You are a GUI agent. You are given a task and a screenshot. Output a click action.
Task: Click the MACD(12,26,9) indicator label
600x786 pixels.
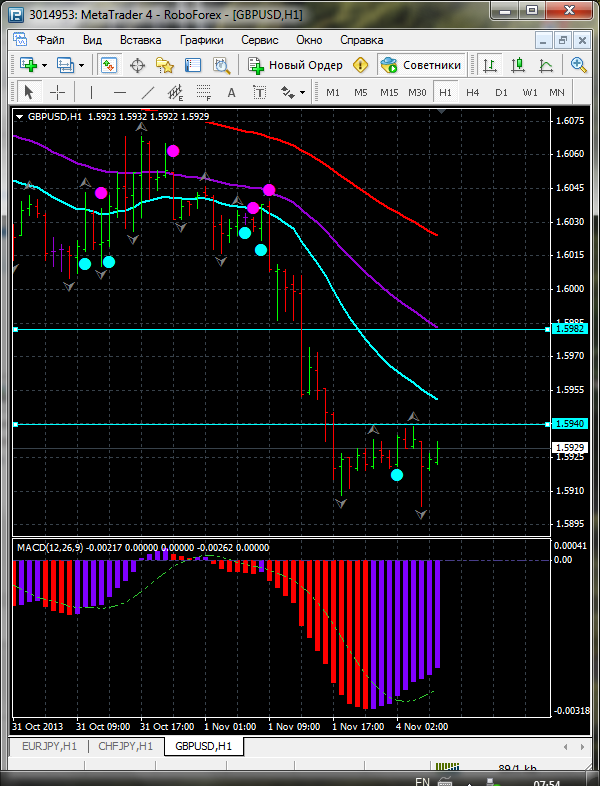(50, 547)
